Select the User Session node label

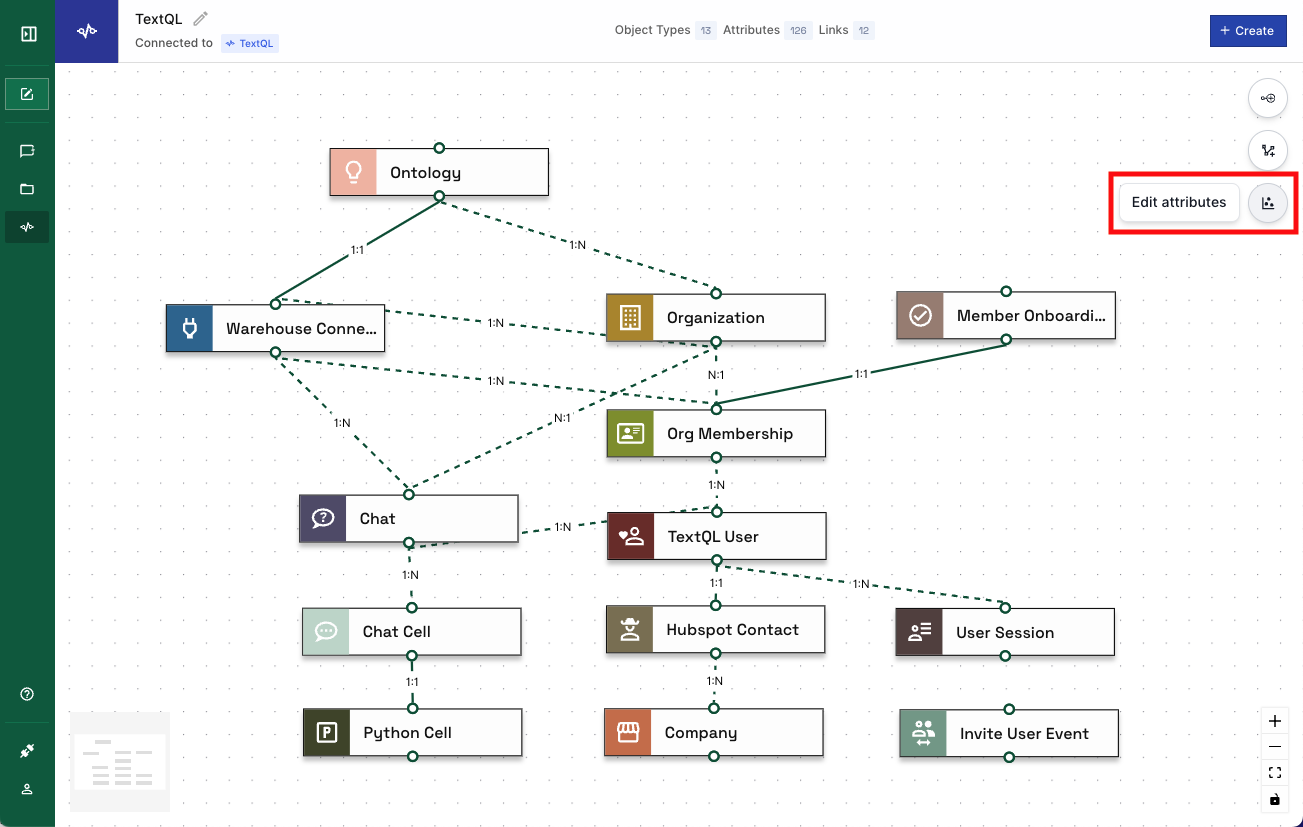[x=1005, y=633]
